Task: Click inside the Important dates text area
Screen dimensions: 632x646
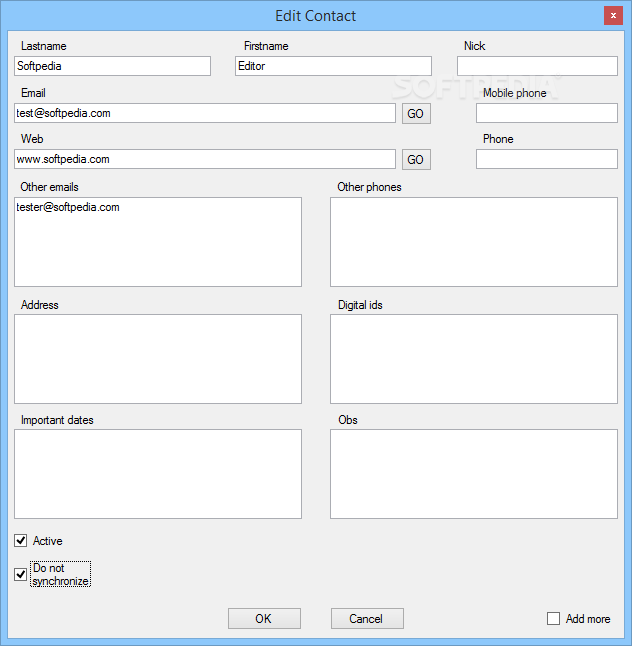Action: coord(158,474)
